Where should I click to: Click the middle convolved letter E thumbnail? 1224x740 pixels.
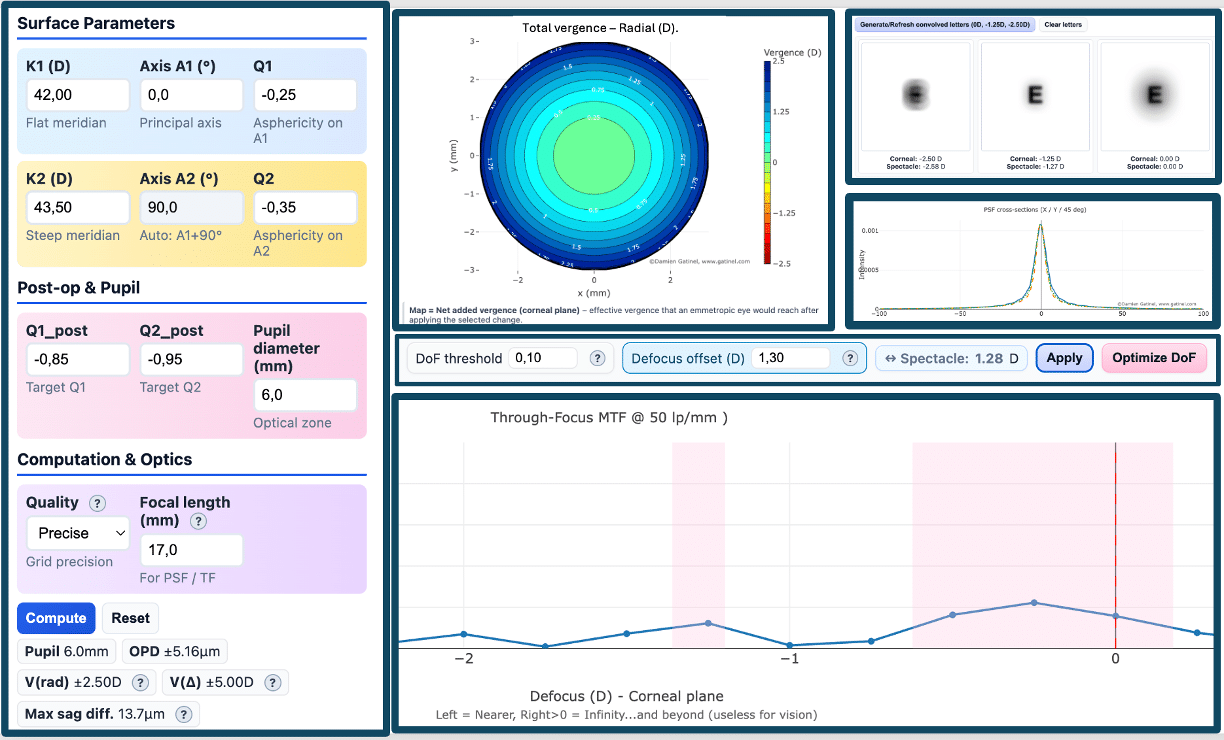(1035, 96)
